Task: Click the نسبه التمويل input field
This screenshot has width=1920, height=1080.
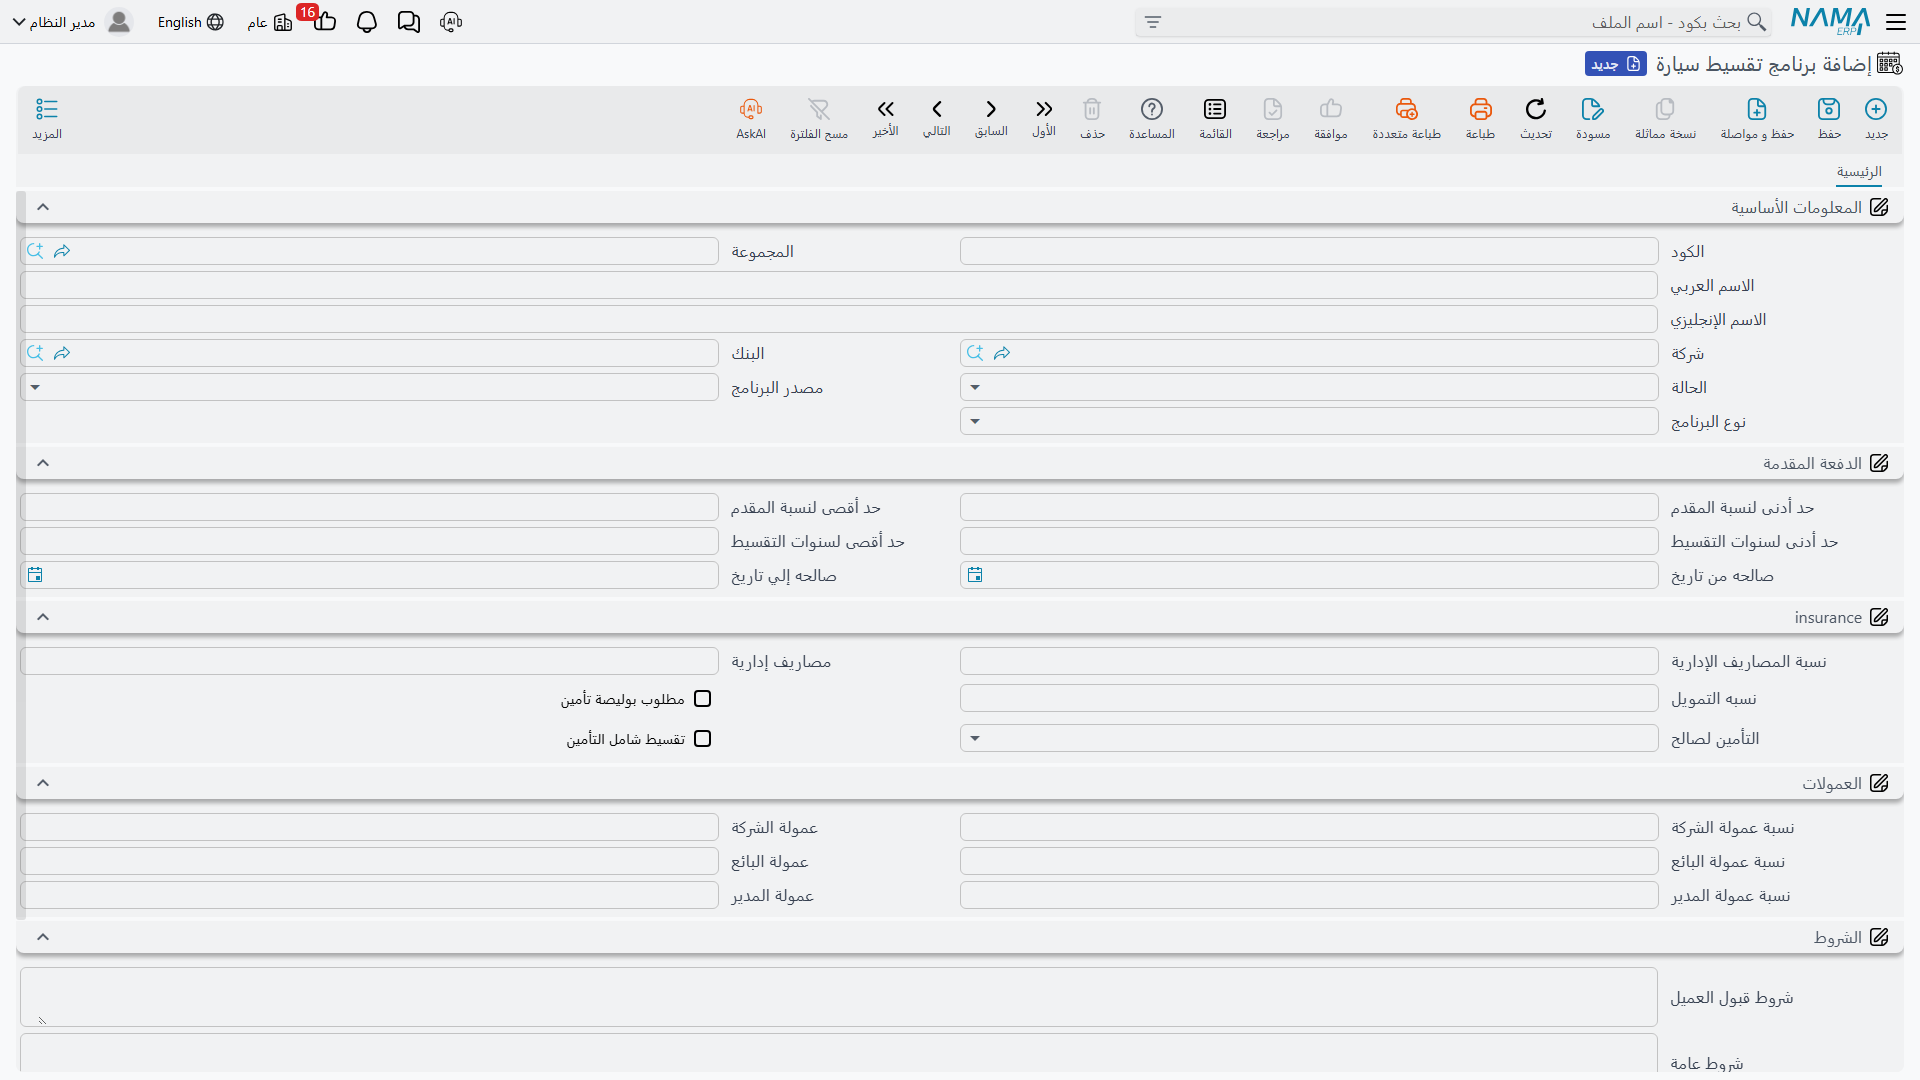Action: pyautogui.click(x=1309, y=698)
